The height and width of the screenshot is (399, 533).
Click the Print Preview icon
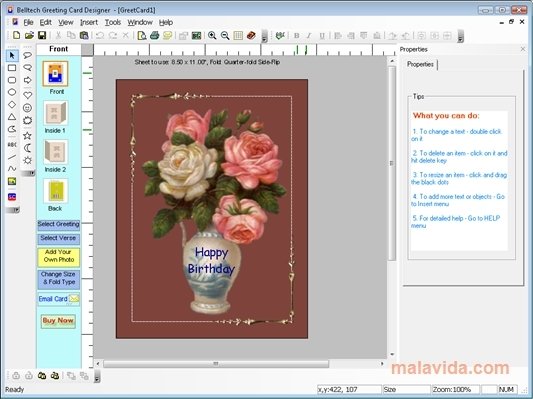click(142, 35)
